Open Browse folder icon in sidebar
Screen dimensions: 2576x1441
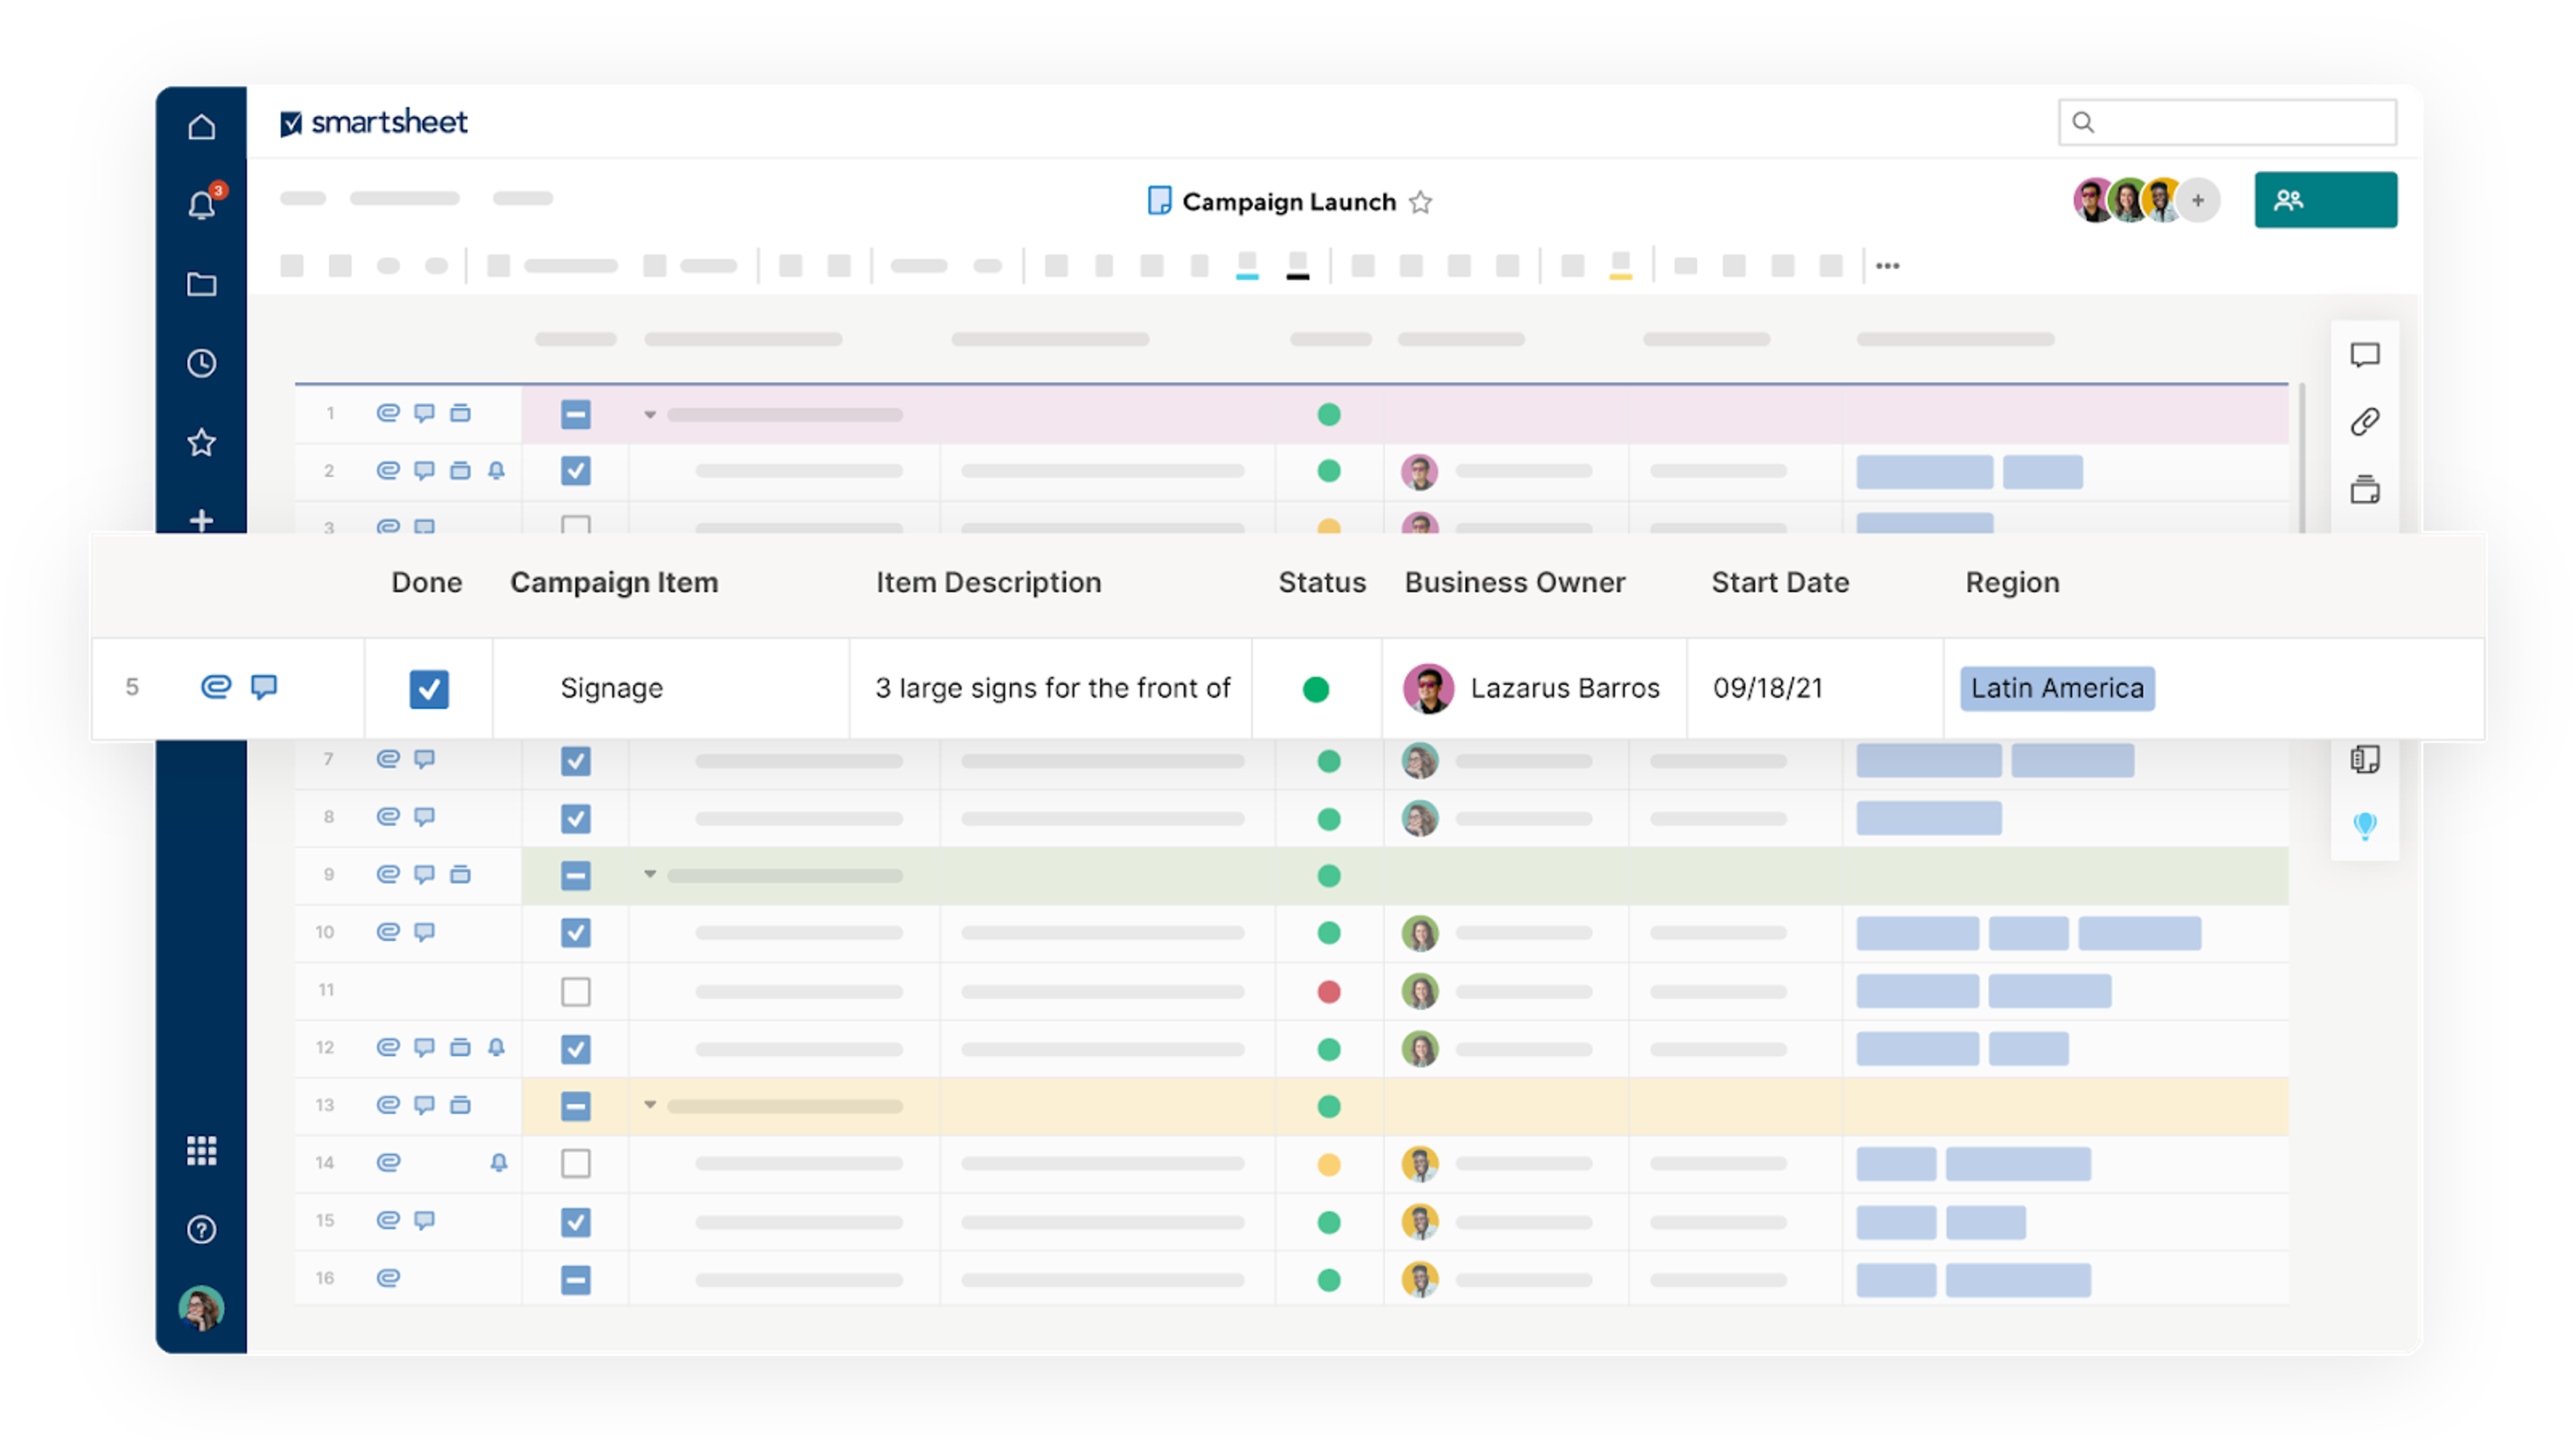point(201,285)
